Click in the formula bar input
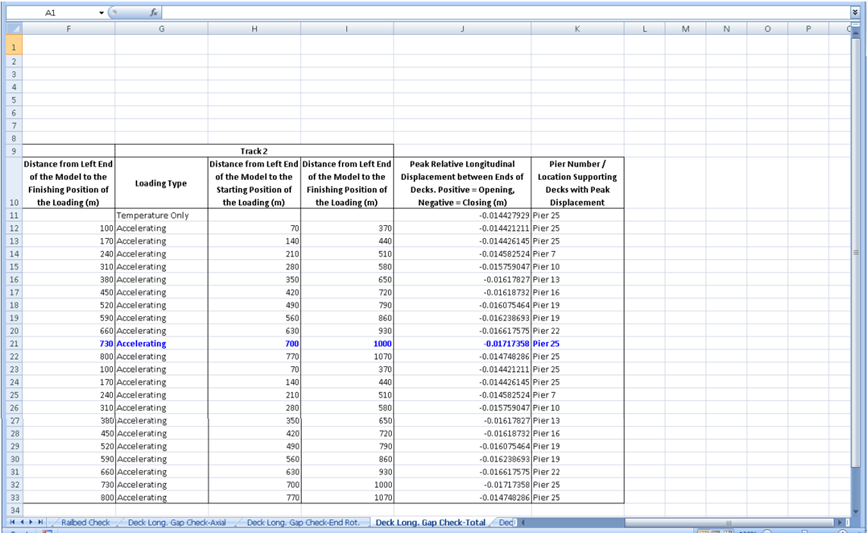 click(500, 13)
